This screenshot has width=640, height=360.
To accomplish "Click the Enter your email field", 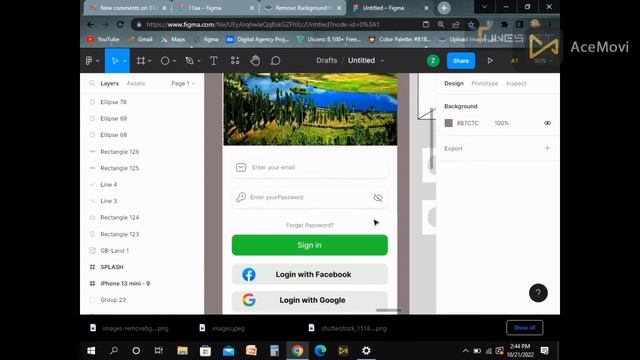I will tap(309, 167).
